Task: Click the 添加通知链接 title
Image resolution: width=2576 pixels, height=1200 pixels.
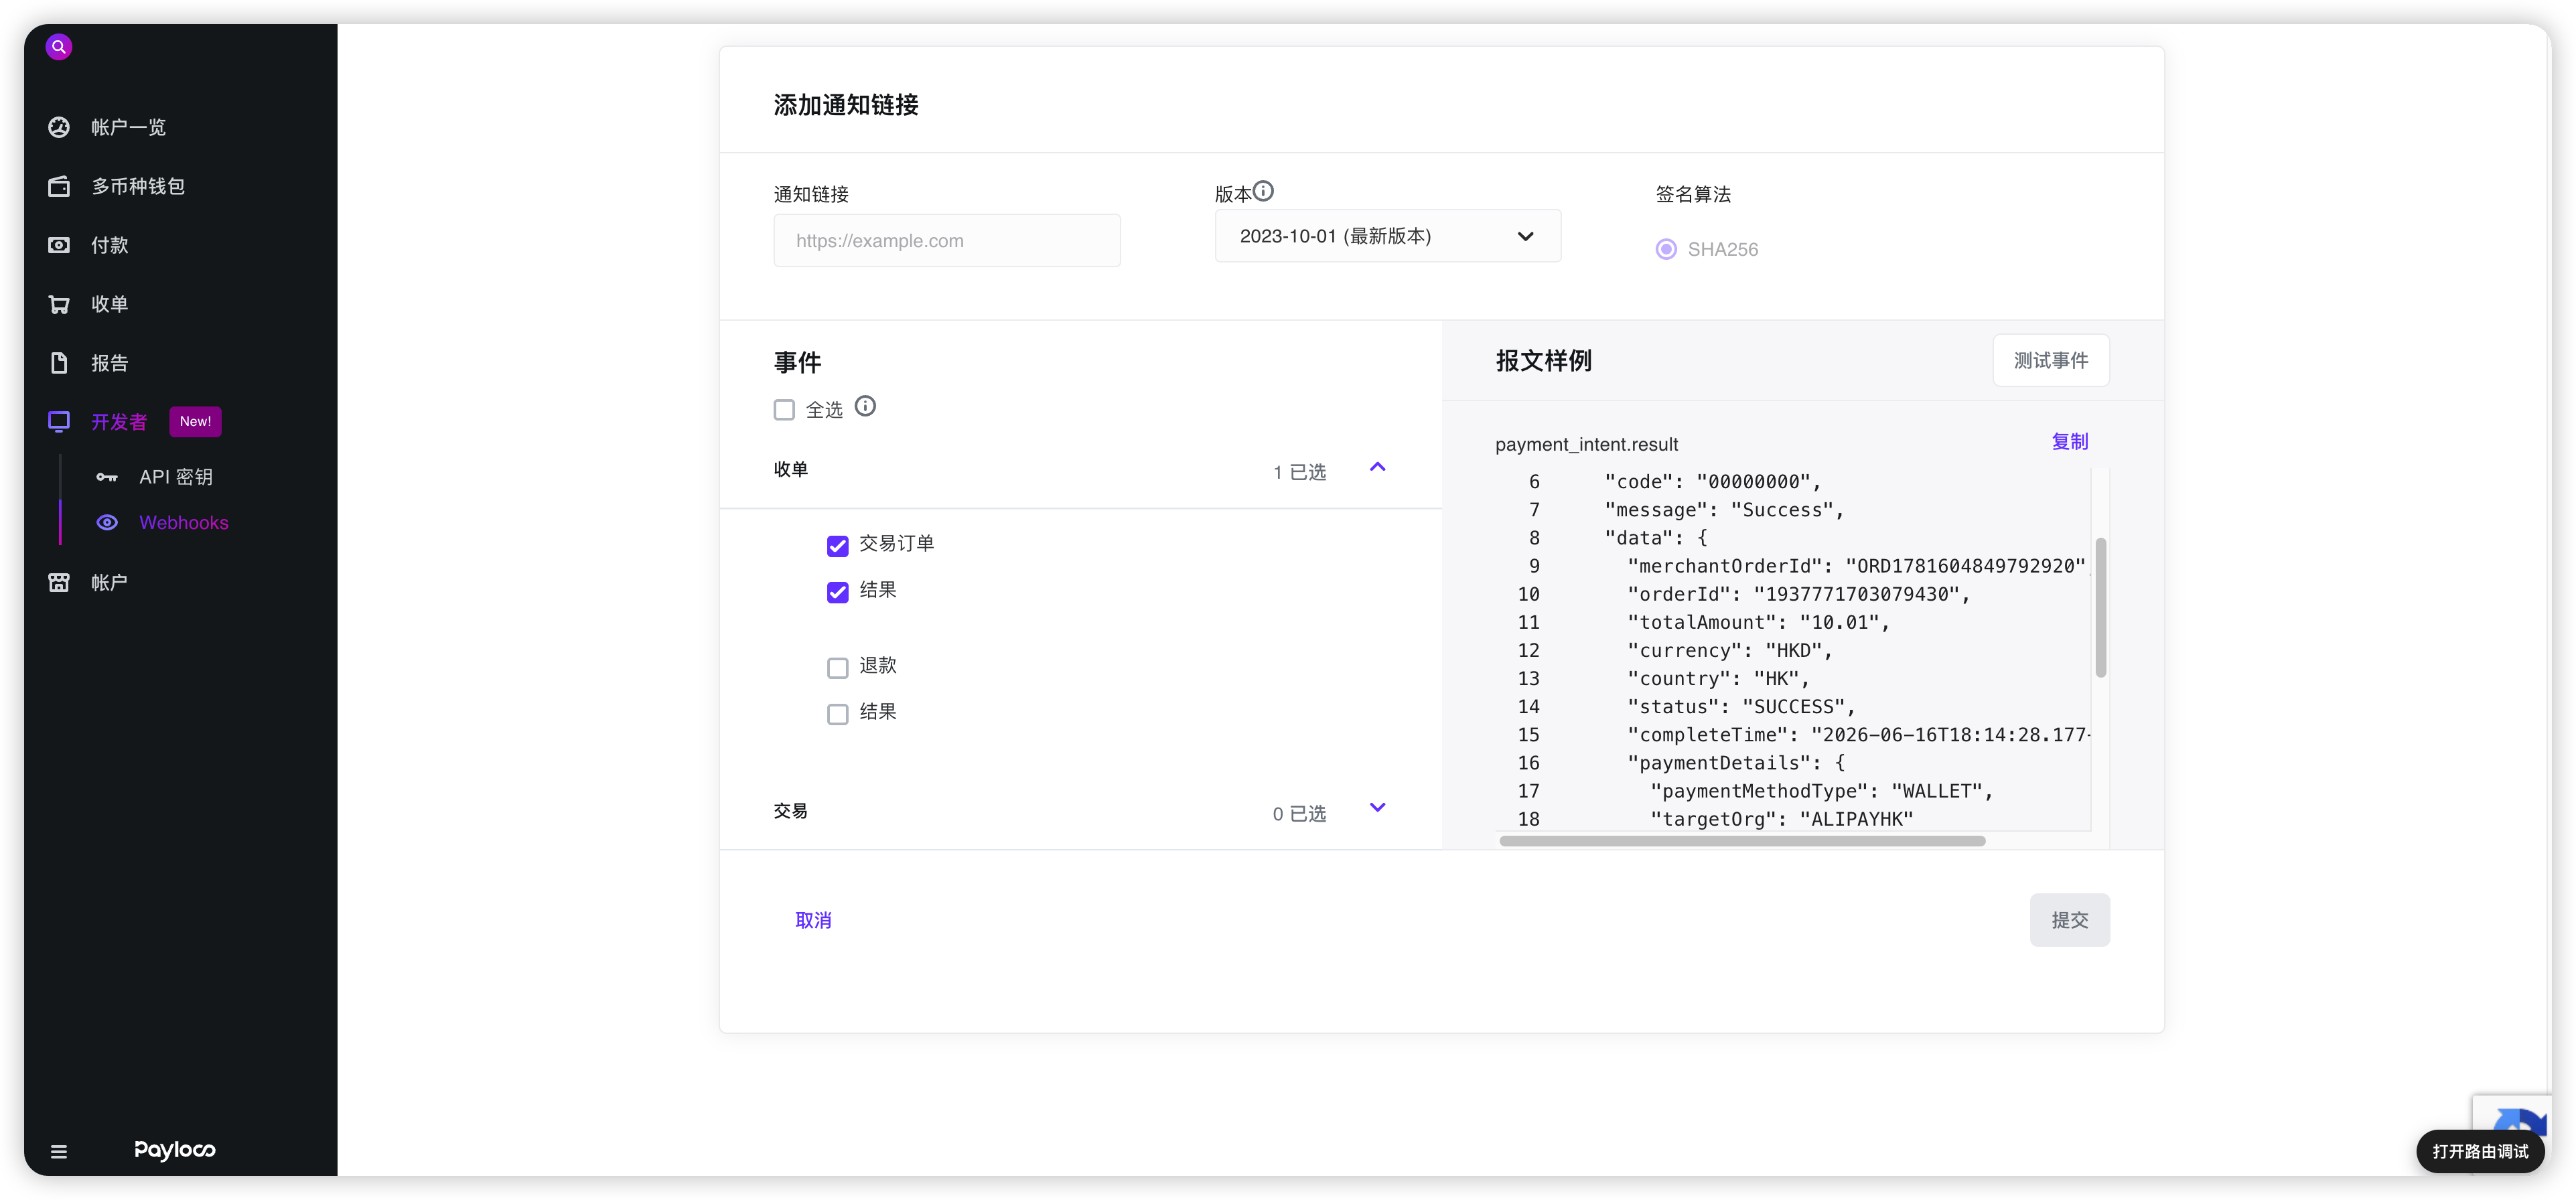Action: coord(846,105)
